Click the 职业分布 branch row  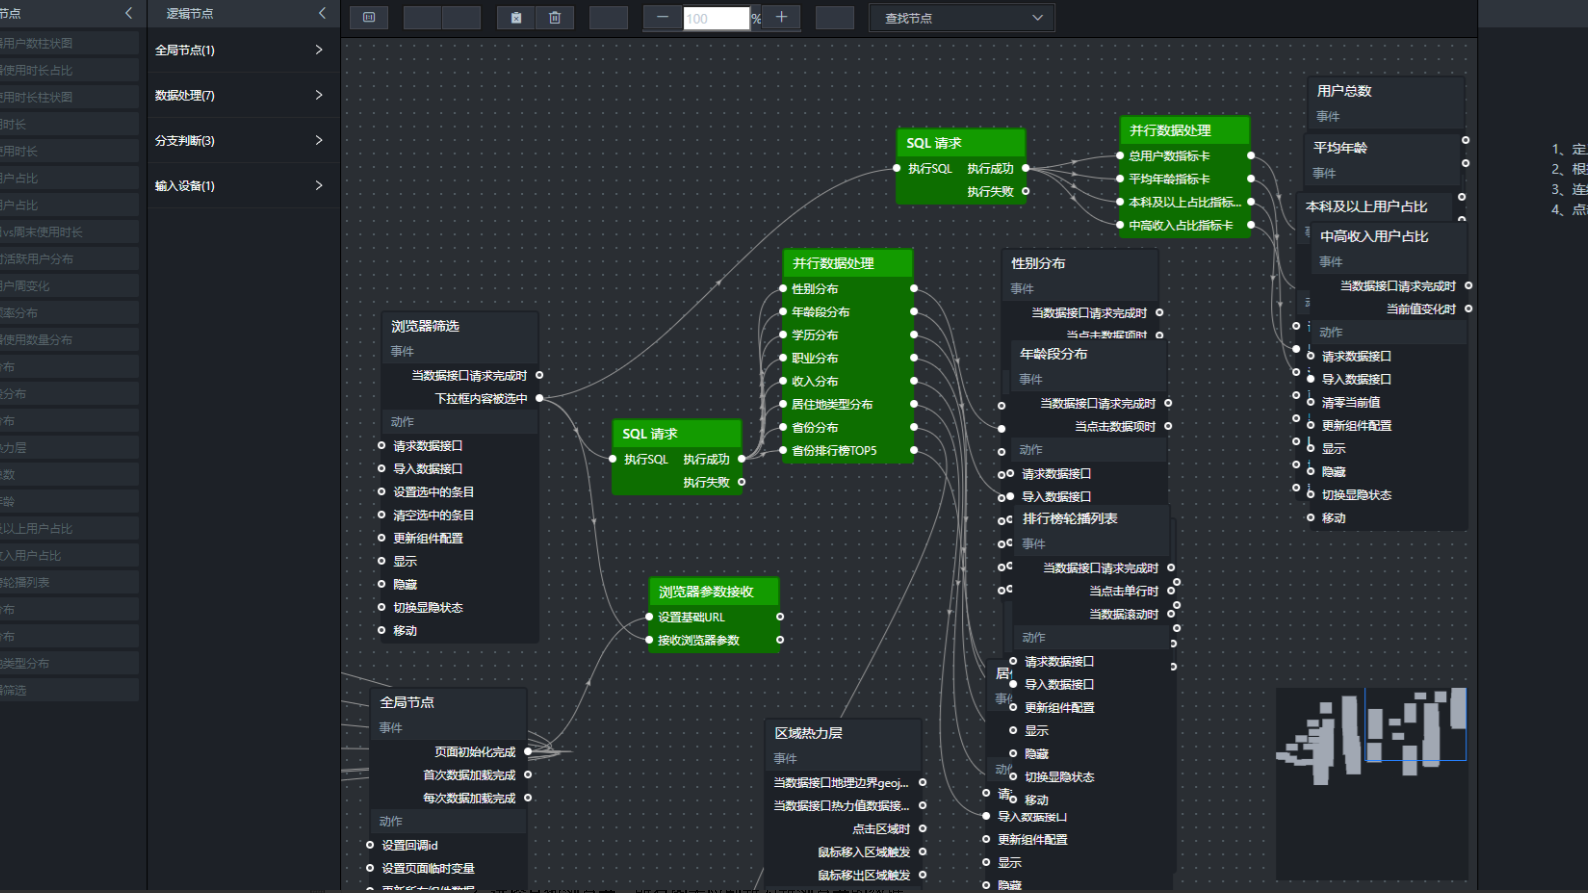[847, 358]
